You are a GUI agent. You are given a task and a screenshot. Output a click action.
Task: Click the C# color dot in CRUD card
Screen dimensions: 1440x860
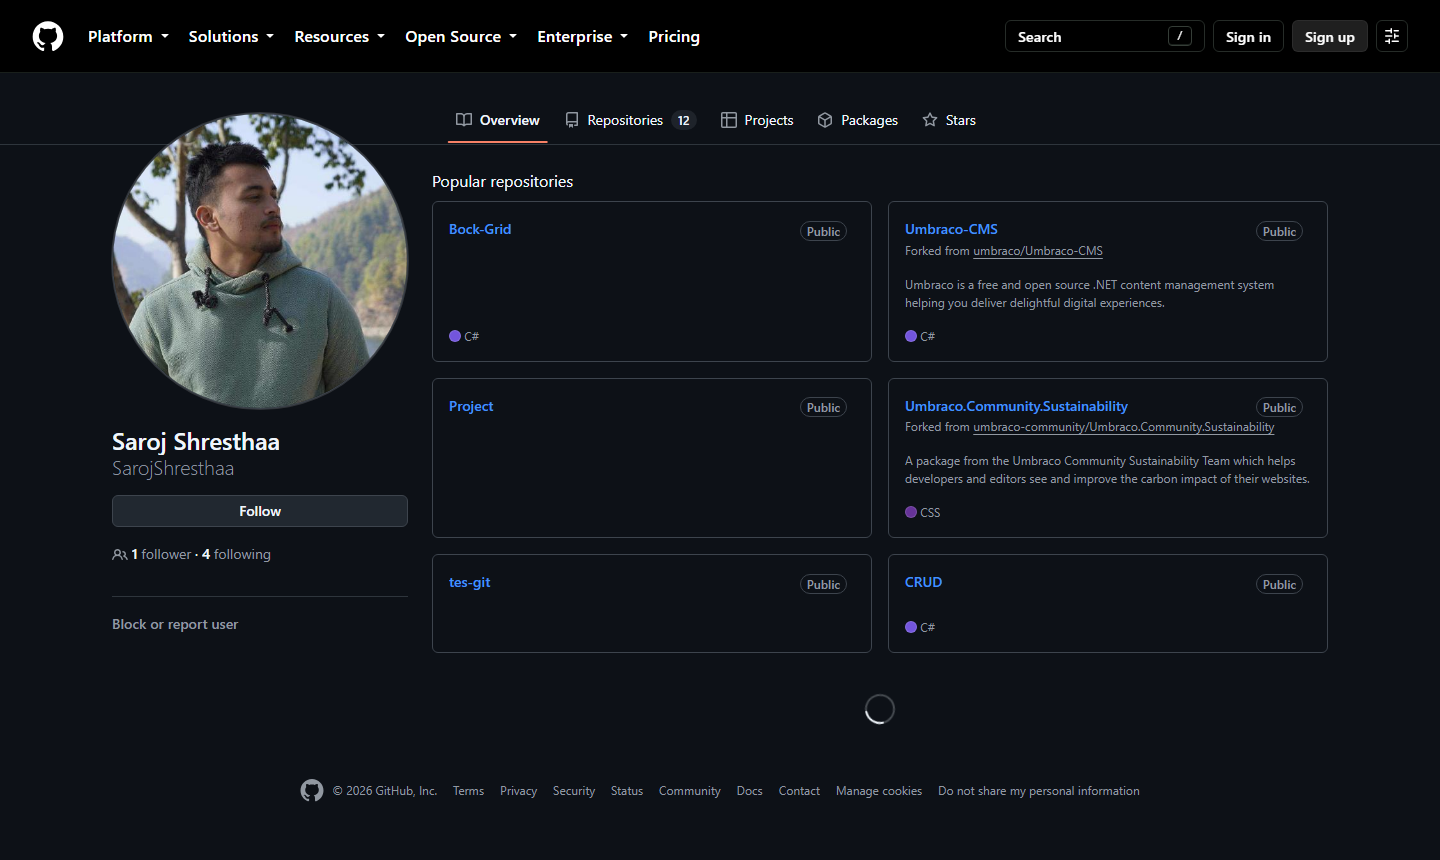[911, 627]
